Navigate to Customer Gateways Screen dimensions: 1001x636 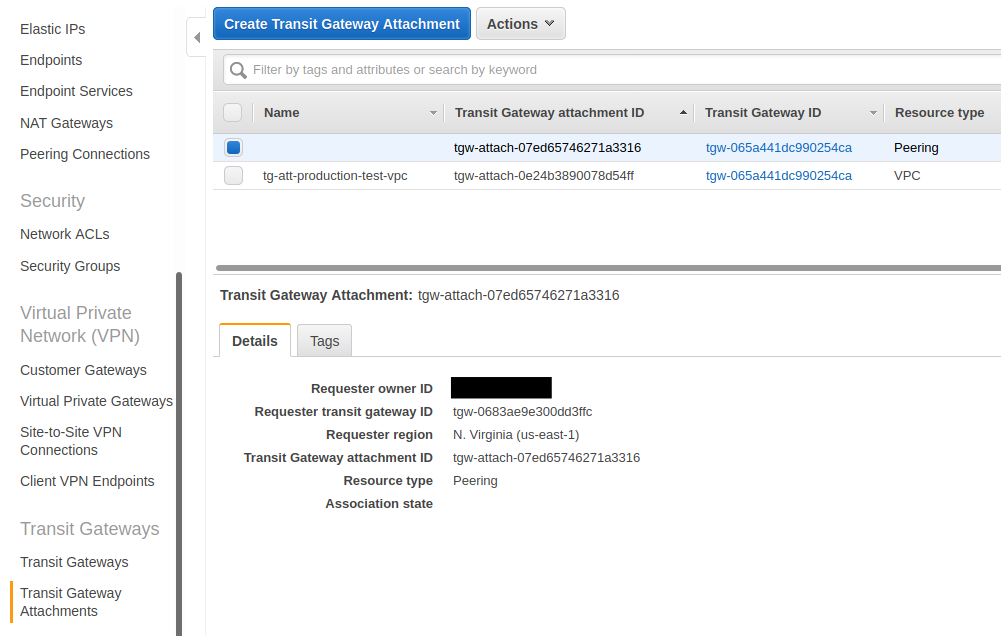(x=83, y=370)
